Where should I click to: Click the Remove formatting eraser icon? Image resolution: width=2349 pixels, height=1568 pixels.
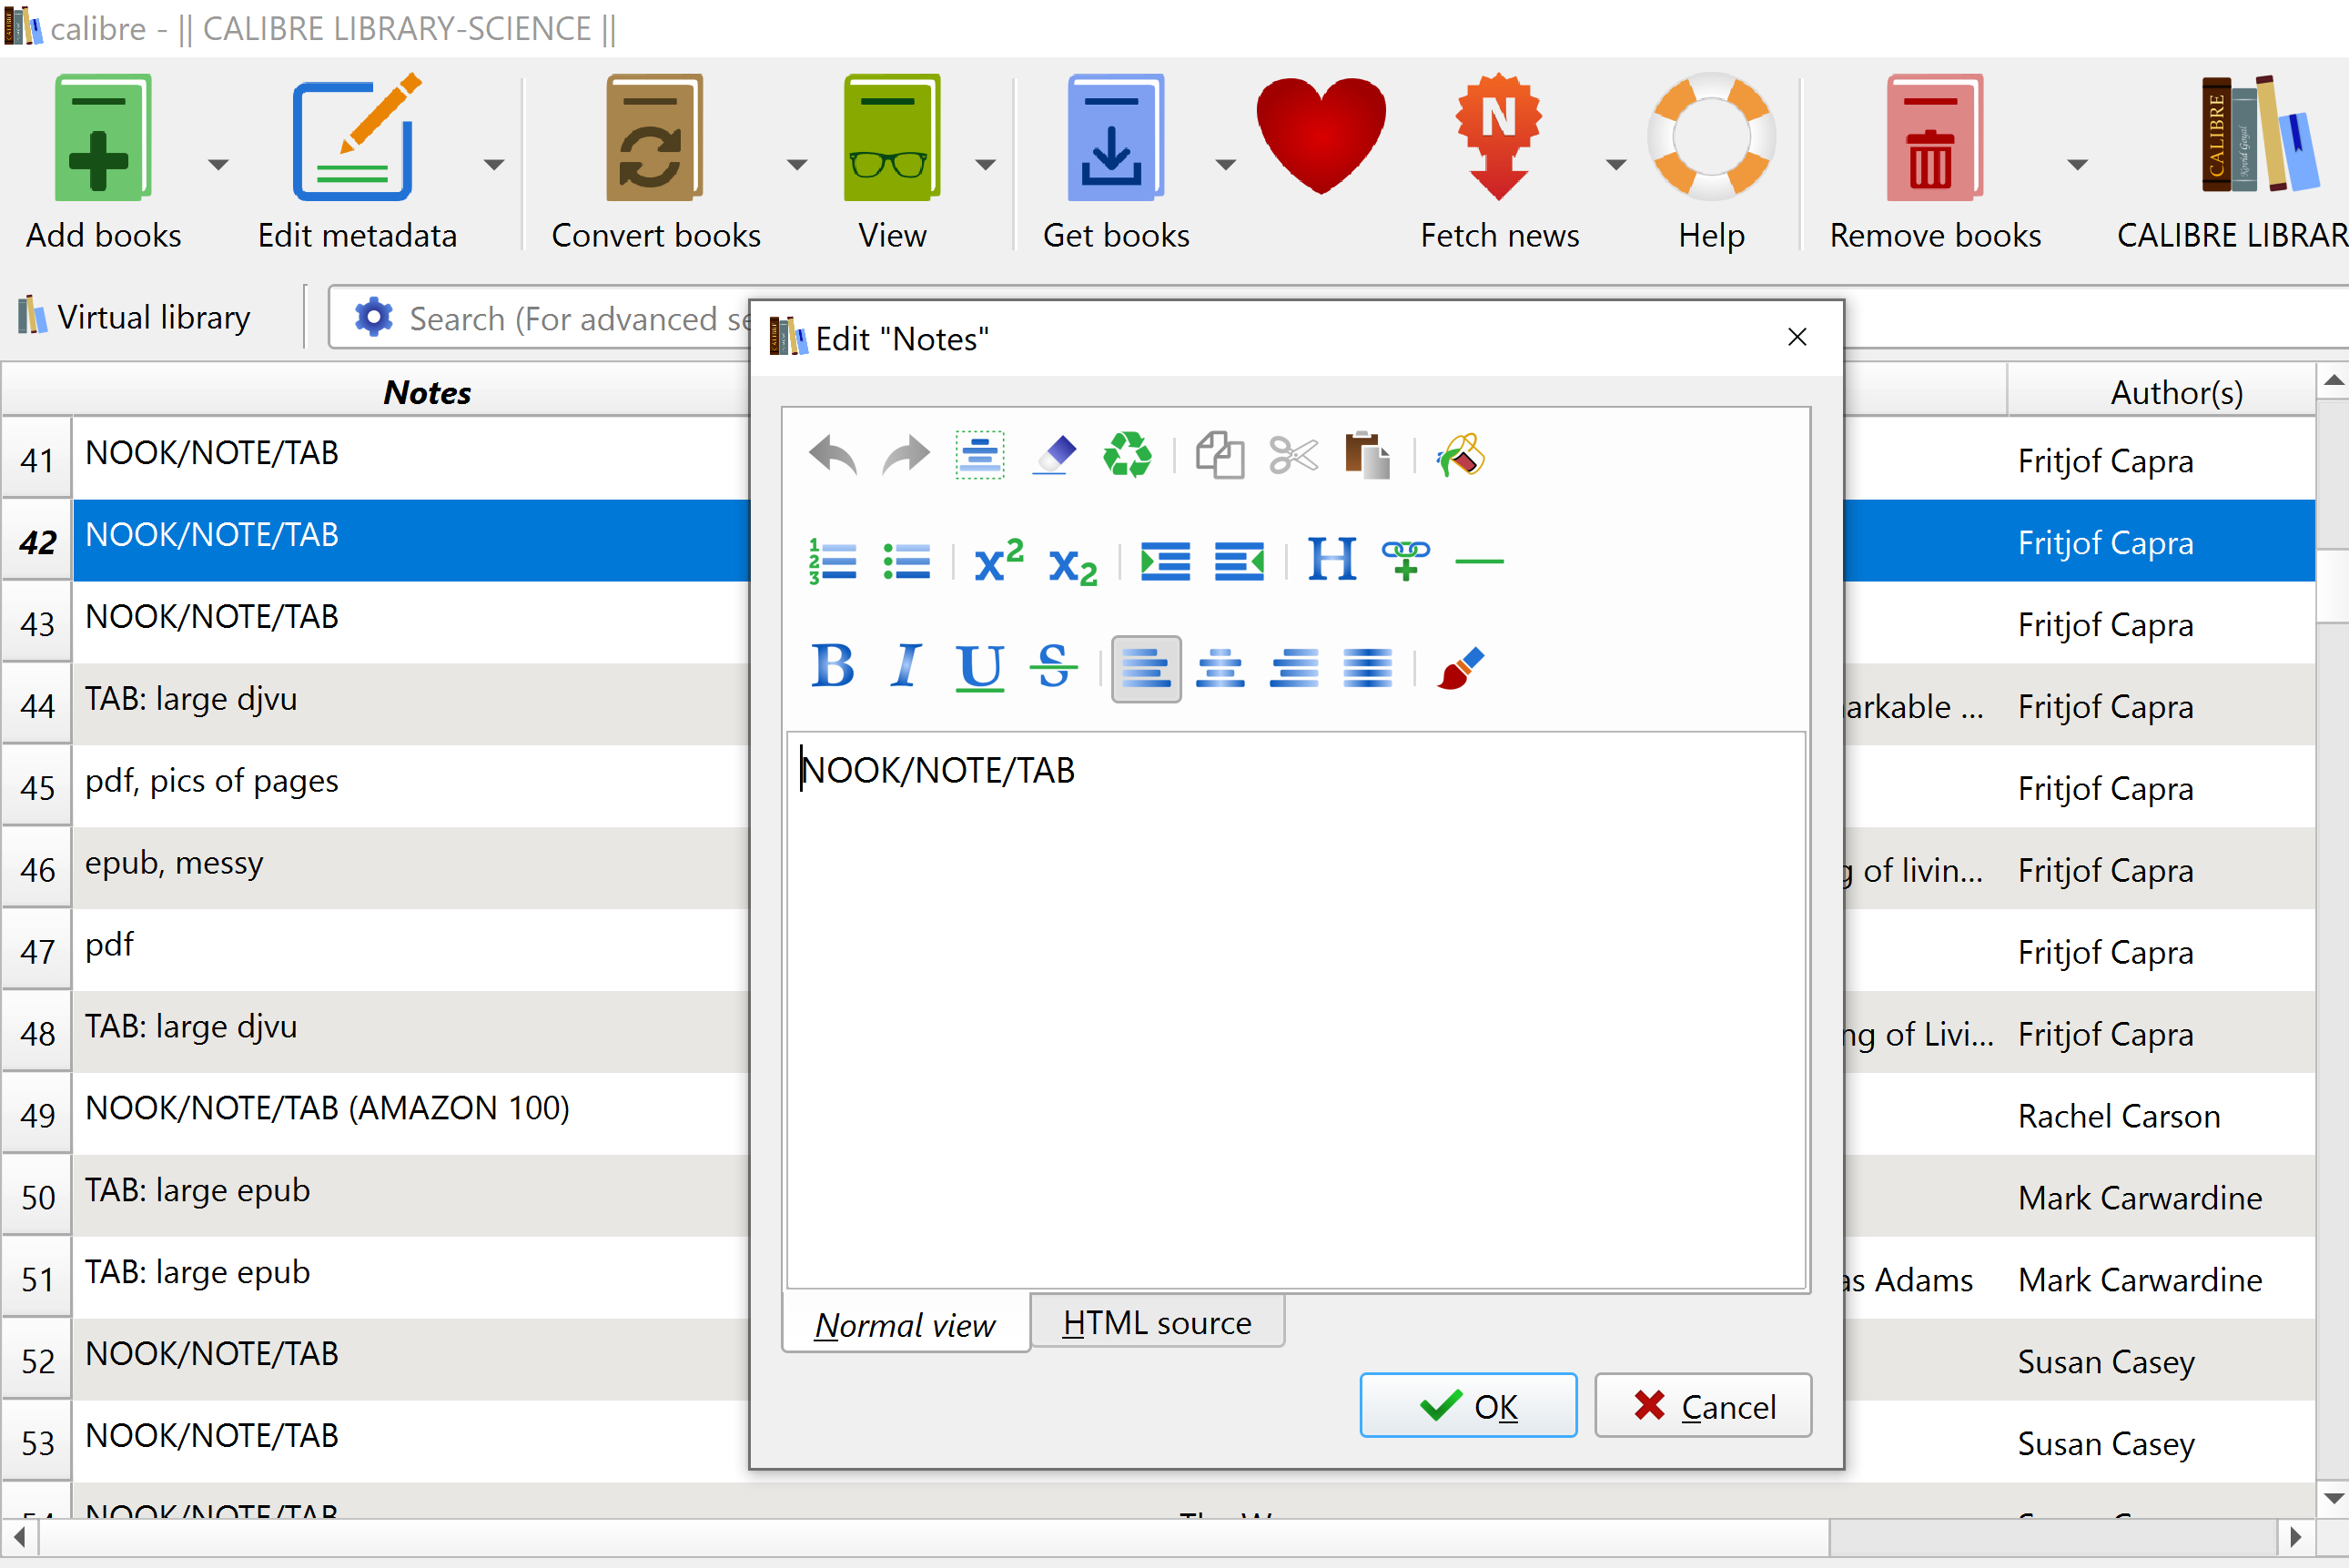(x=1053, y=456)
